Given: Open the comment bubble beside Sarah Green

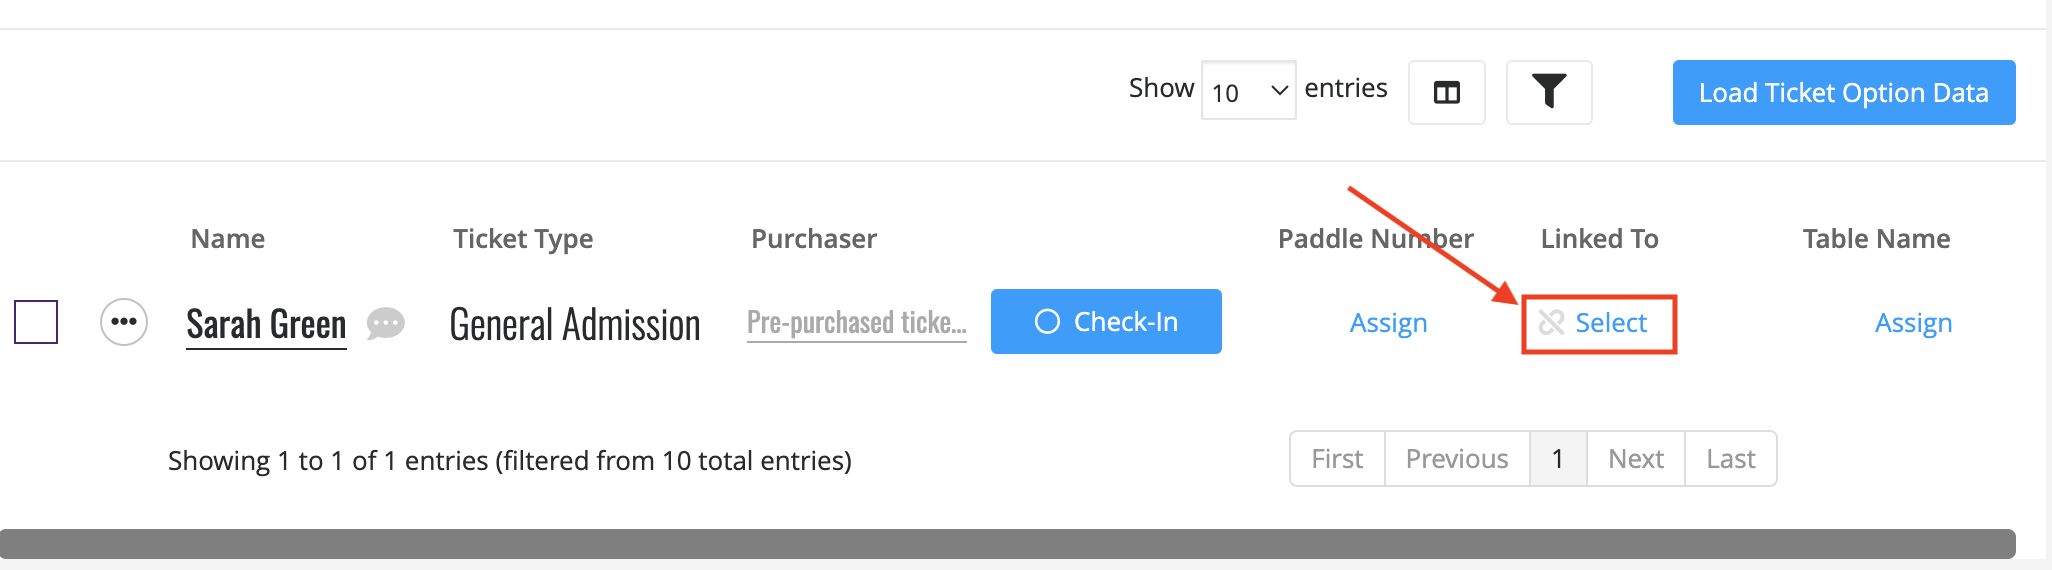Looking at the screenshot, I should click(x=385, y=323).
